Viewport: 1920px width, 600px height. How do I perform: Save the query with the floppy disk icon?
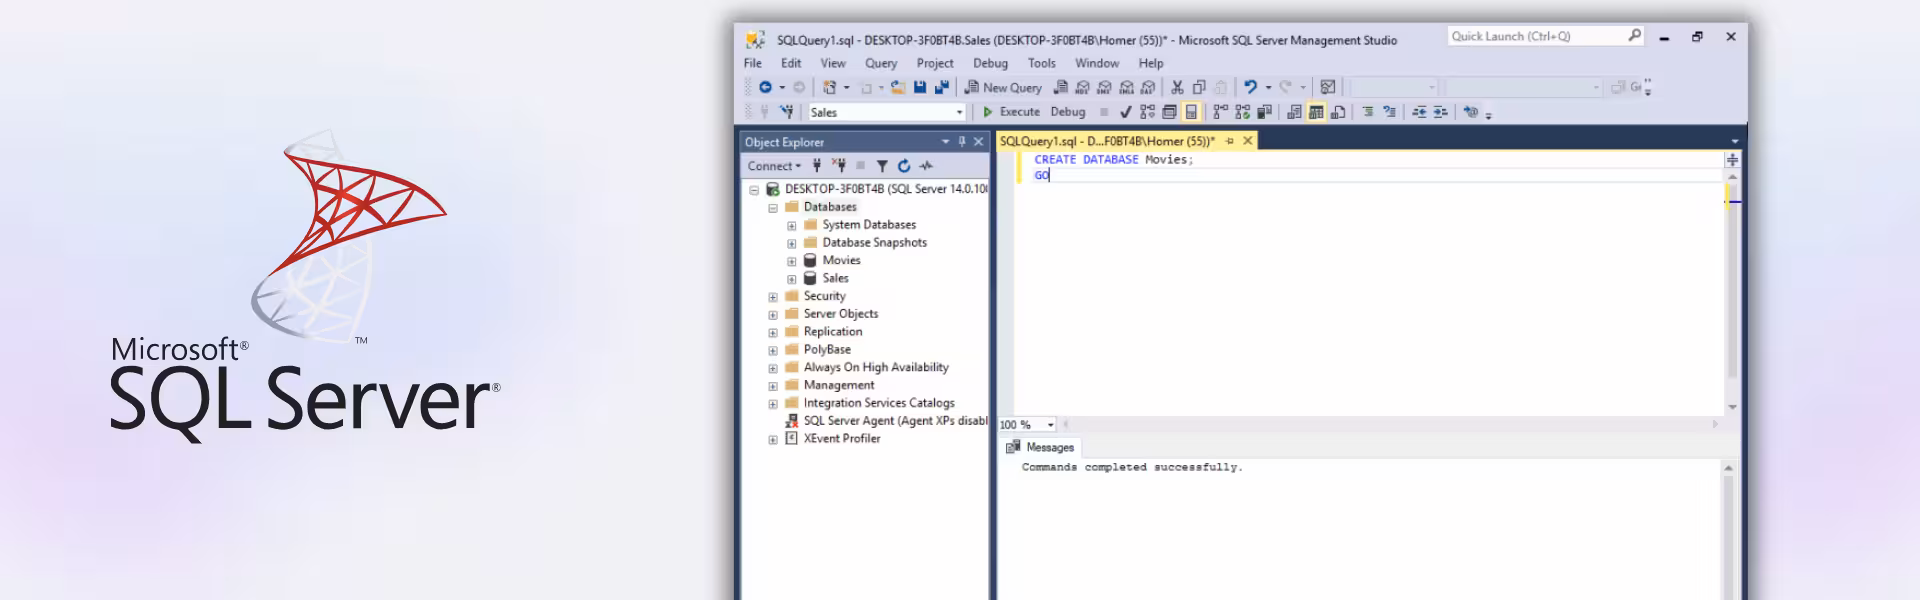[920, 87]
